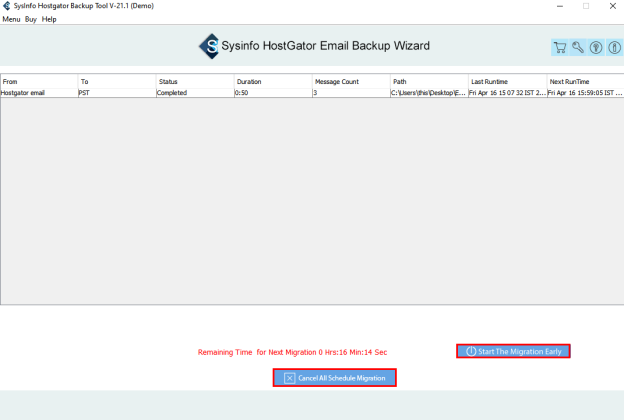Open the shopping cart buy icon
The height and width of the screenshot is (420, 624).
(560, 48)
